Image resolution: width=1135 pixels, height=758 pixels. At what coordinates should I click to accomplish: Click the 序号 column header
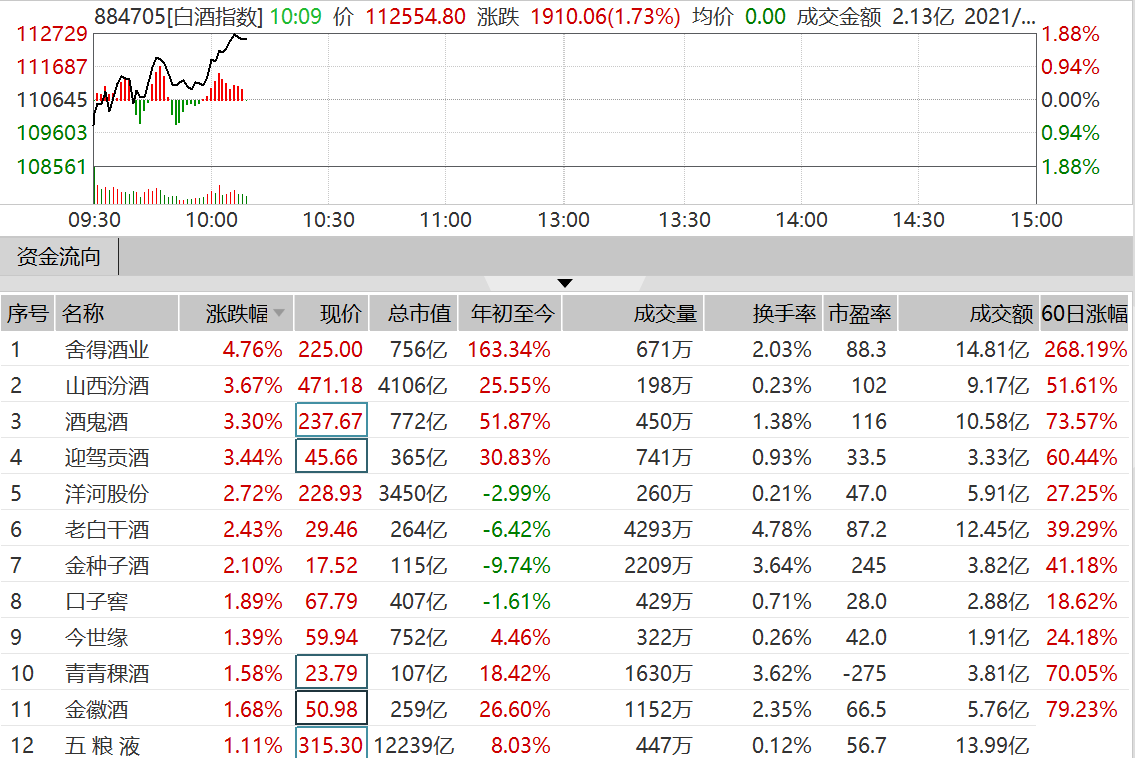(28, 313)
